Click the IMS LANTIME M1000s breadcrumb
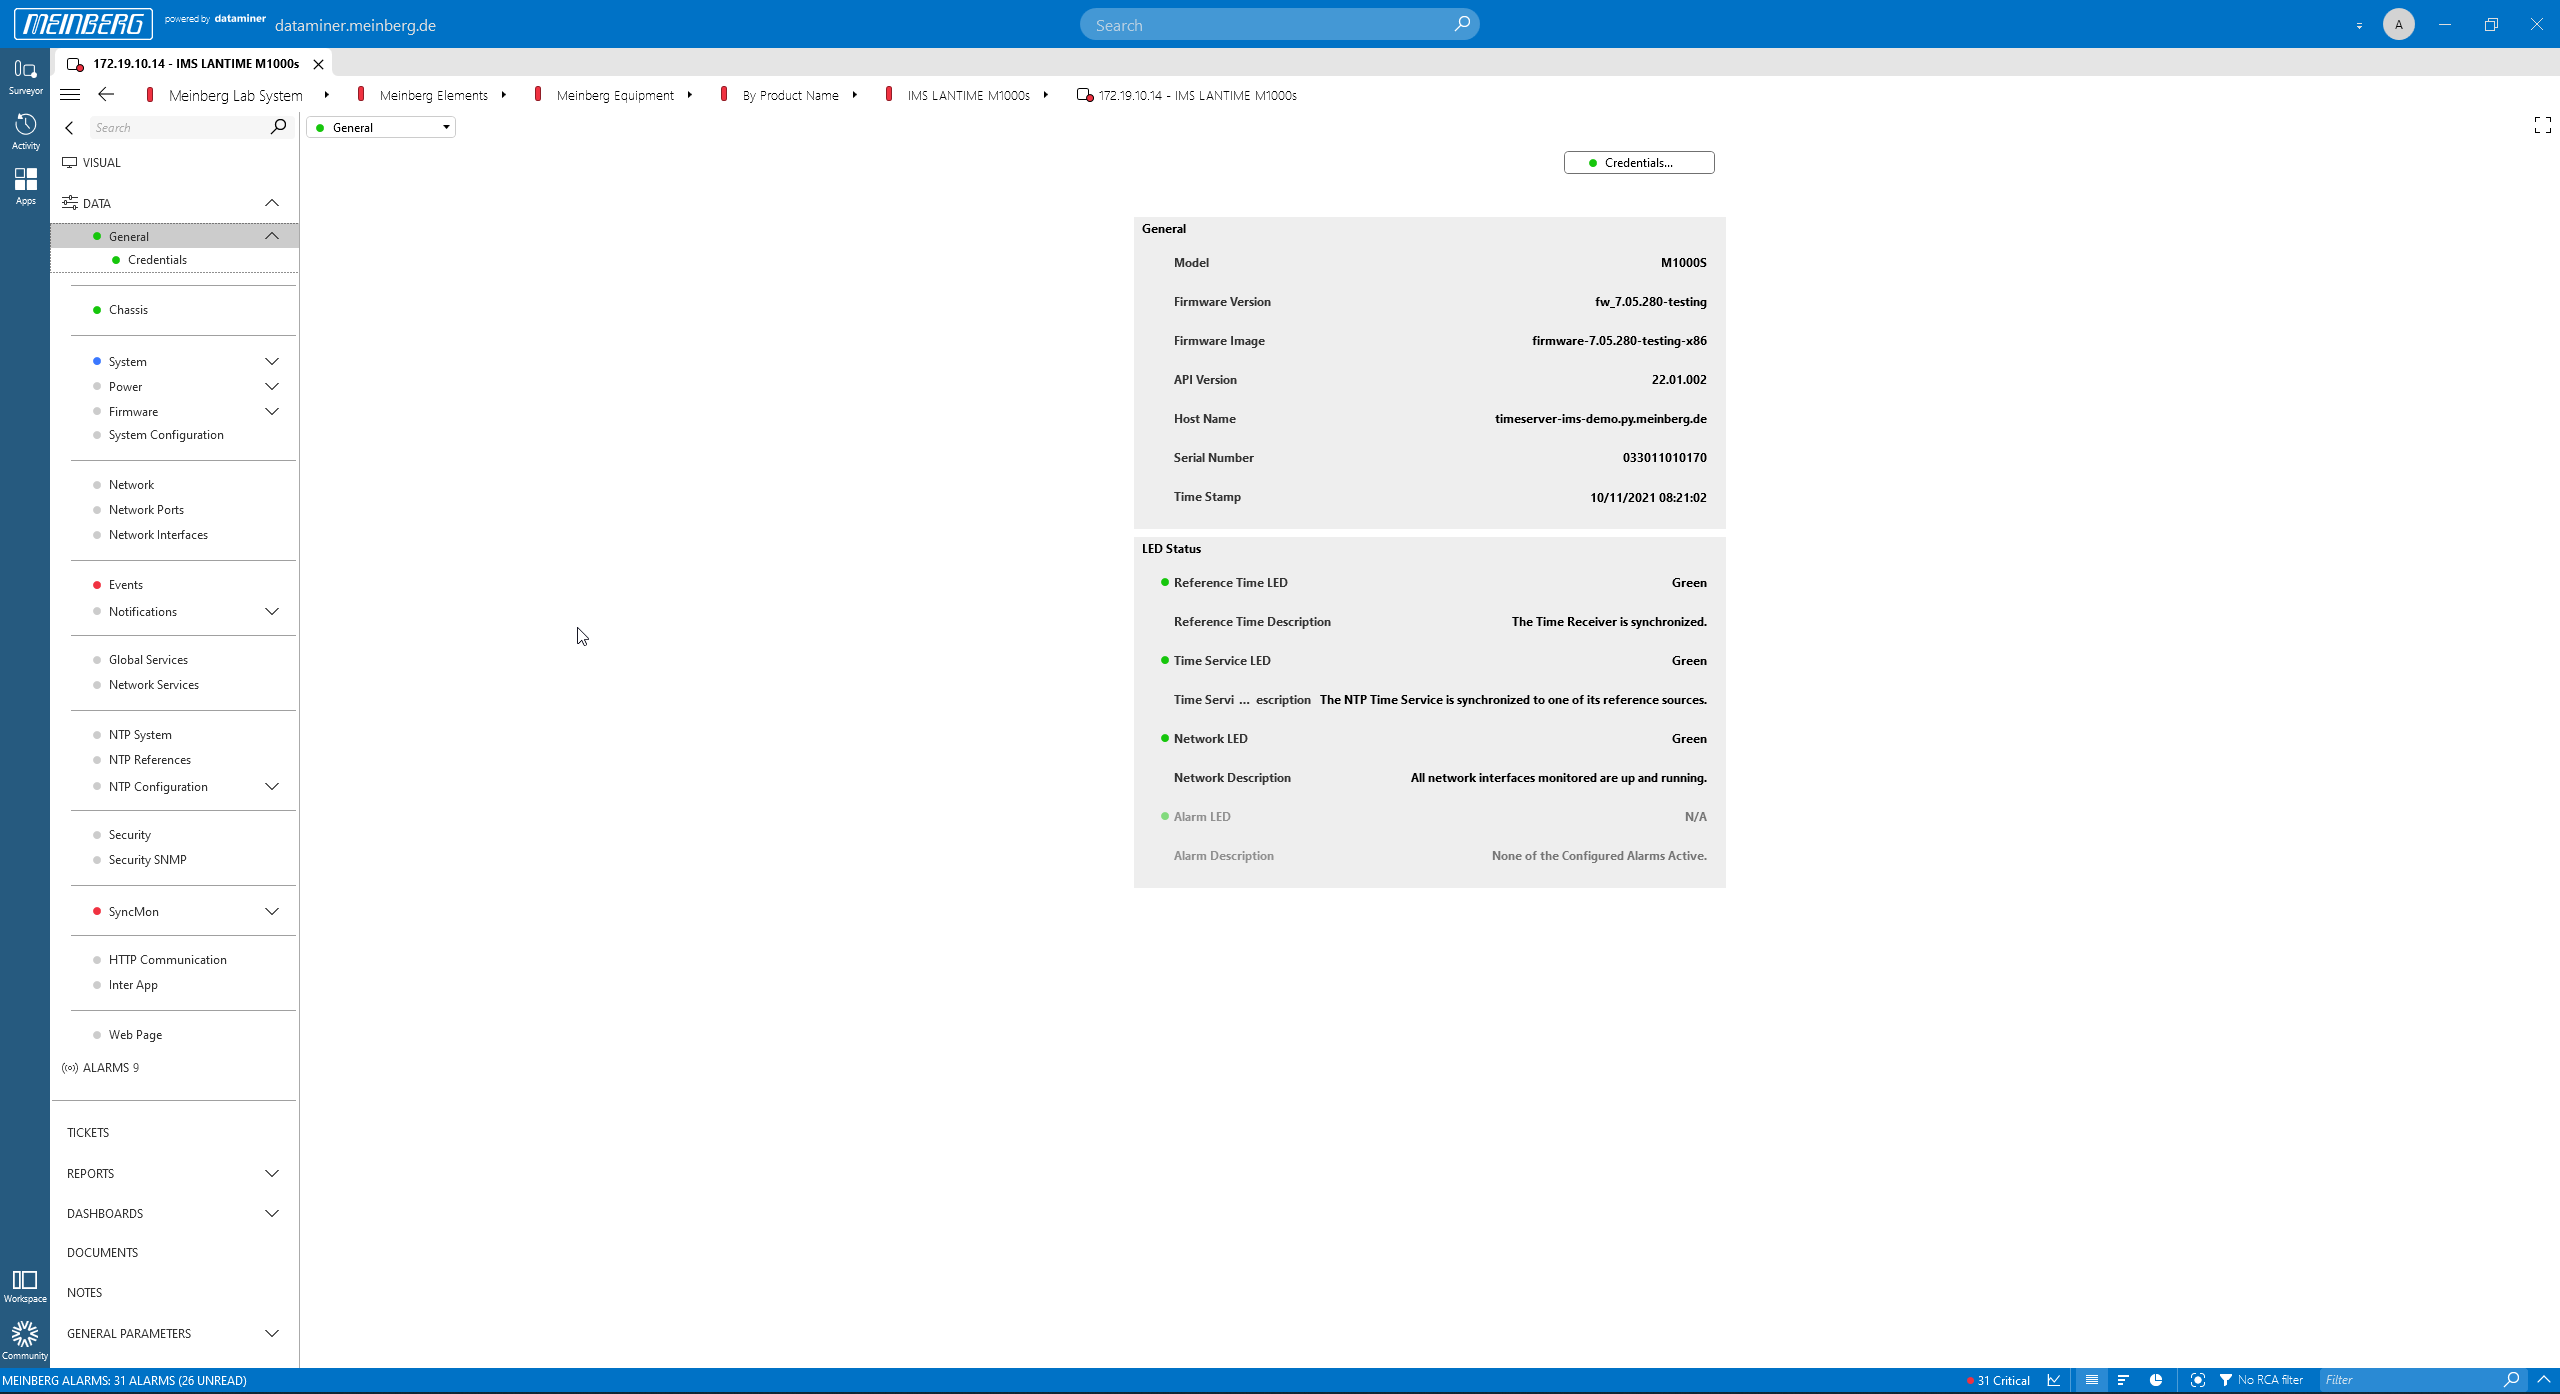The height and width of the screenshot is (1394, 2560). (x=968, y=95)
